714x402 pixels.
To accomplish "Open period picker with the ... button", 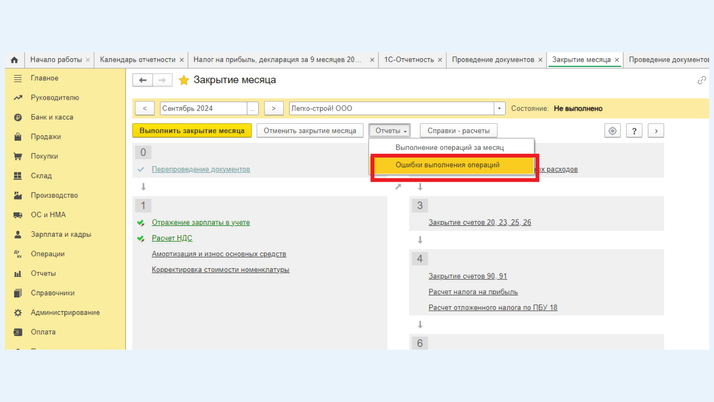I will click(253, 108).
